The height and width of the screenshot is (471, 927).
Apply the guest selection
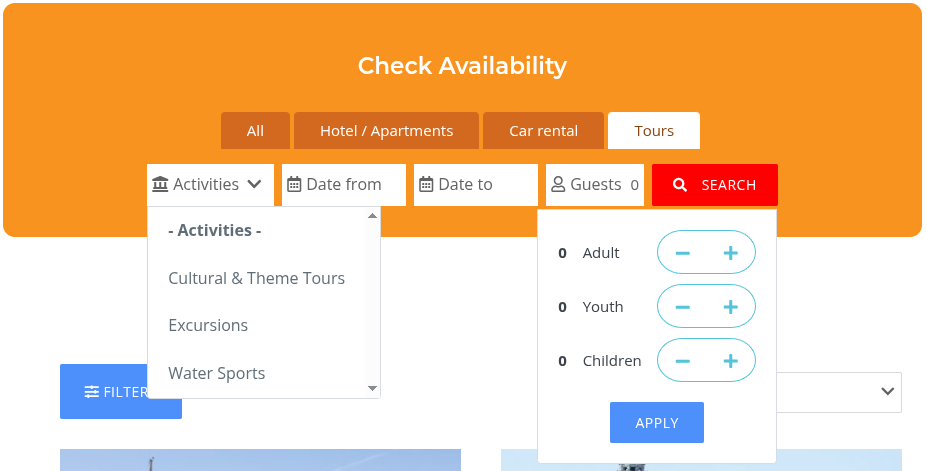pos(657,423)
